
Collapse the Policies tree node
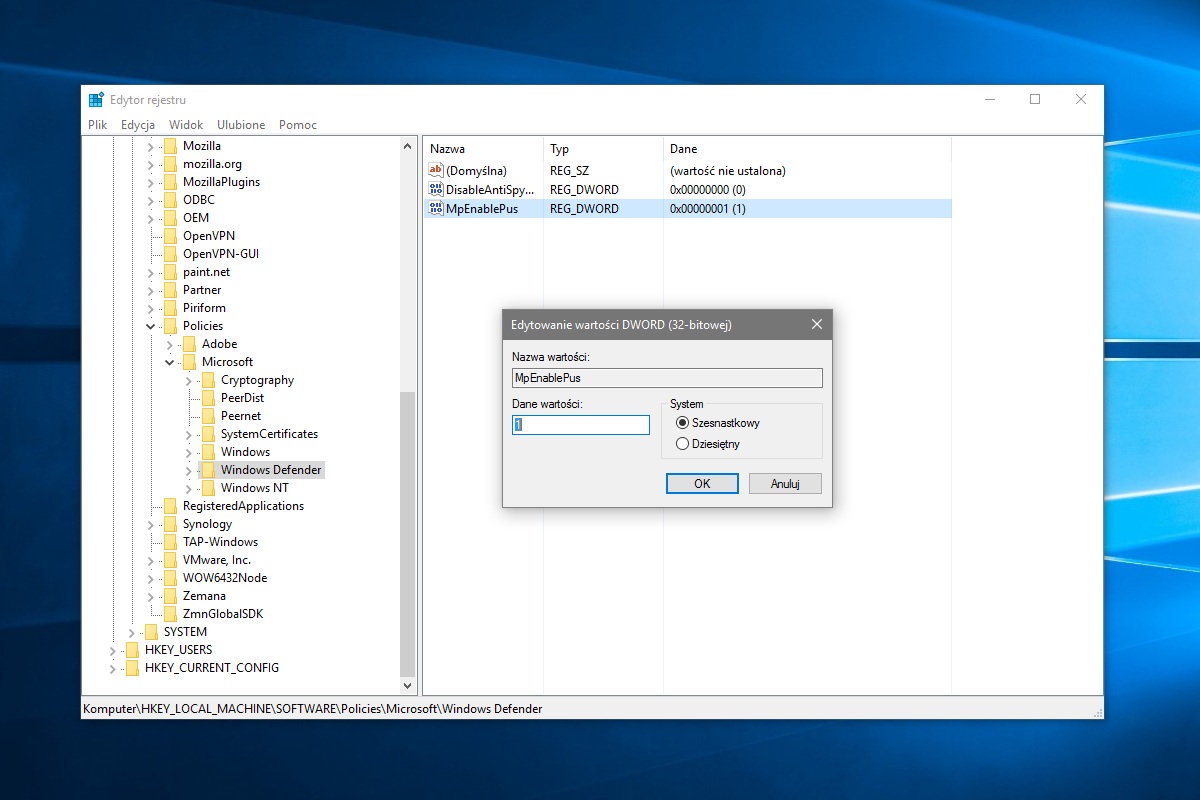[x=151, y=326]
